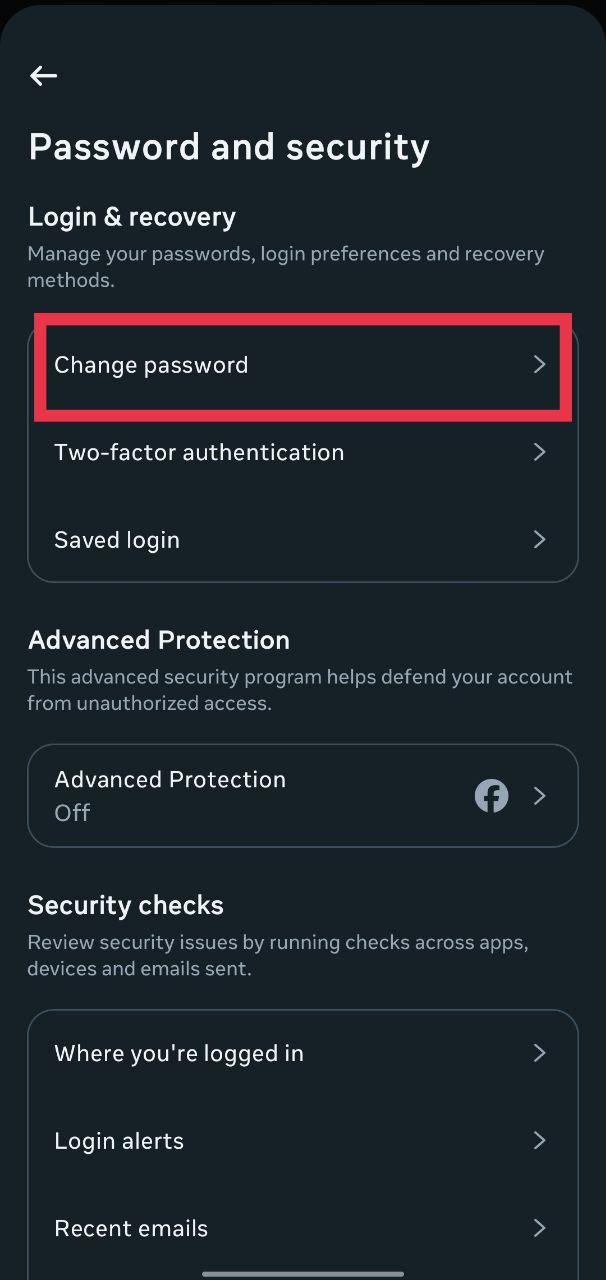Screen dimensions: 606x1280
Task: Click the Saved login chevron icon
Action: point(539,540)
